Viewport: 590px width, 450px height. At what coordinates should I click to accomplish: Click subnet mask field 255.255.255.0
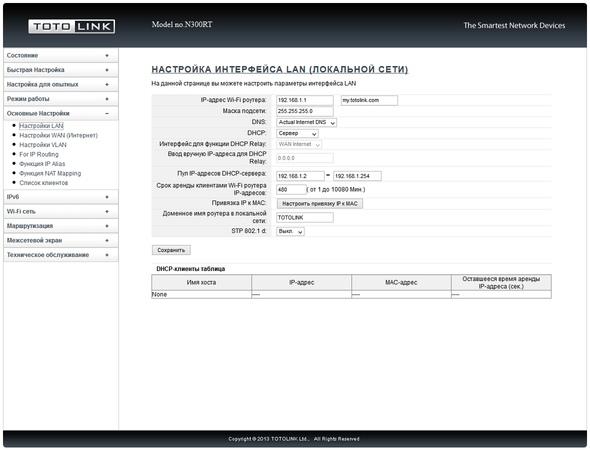click(305, 111)
